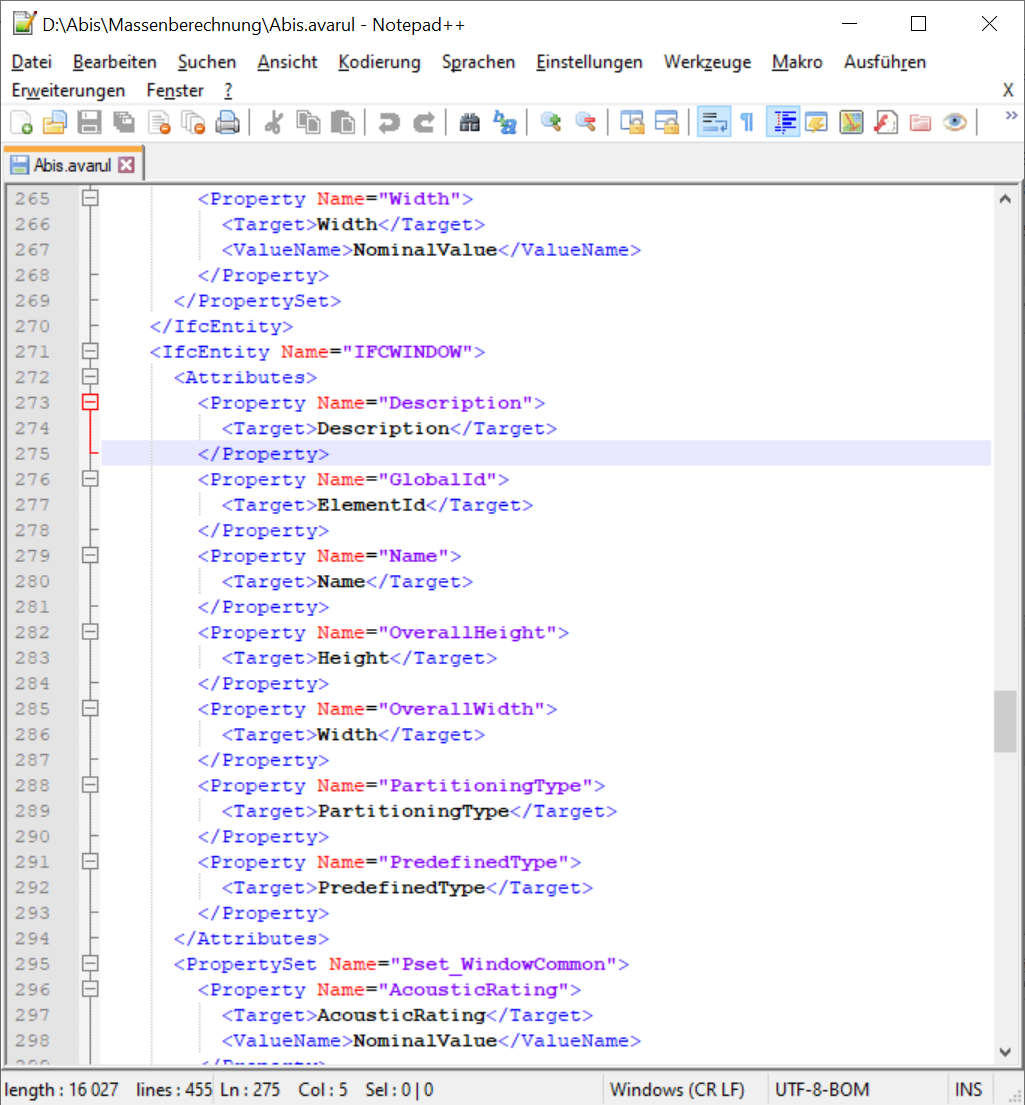Open Folder as Workspace icon
The image size is (1025, 1105).
tap(920, 123)
